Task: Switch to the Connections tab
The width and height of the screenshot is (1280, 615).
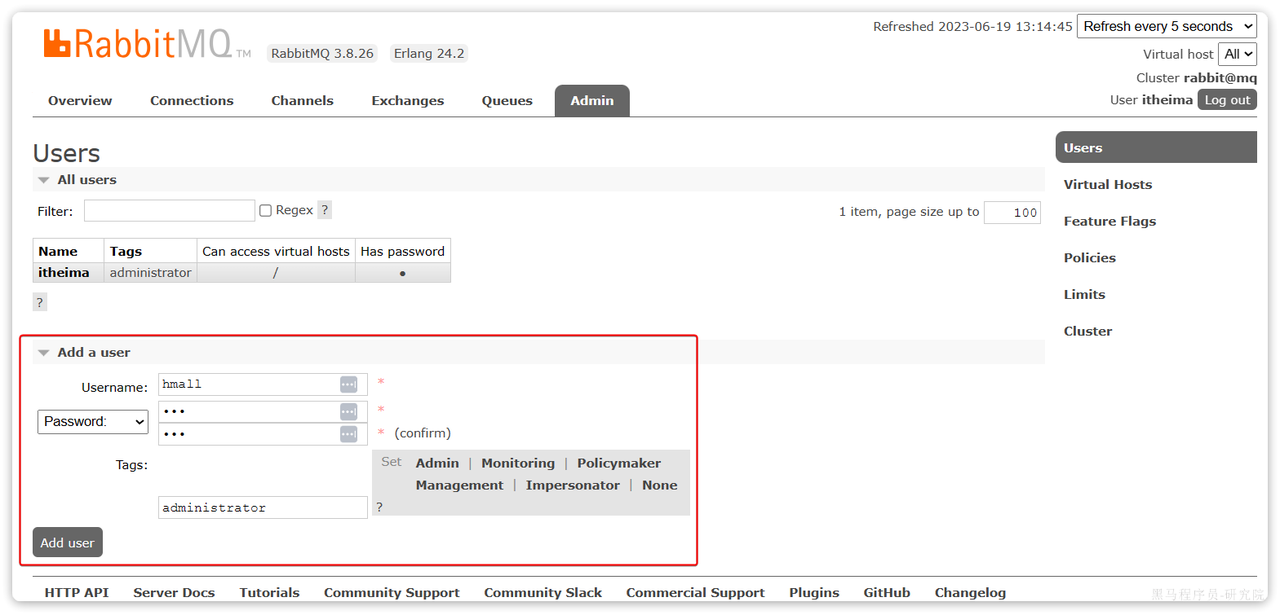Action: (192, 101)
